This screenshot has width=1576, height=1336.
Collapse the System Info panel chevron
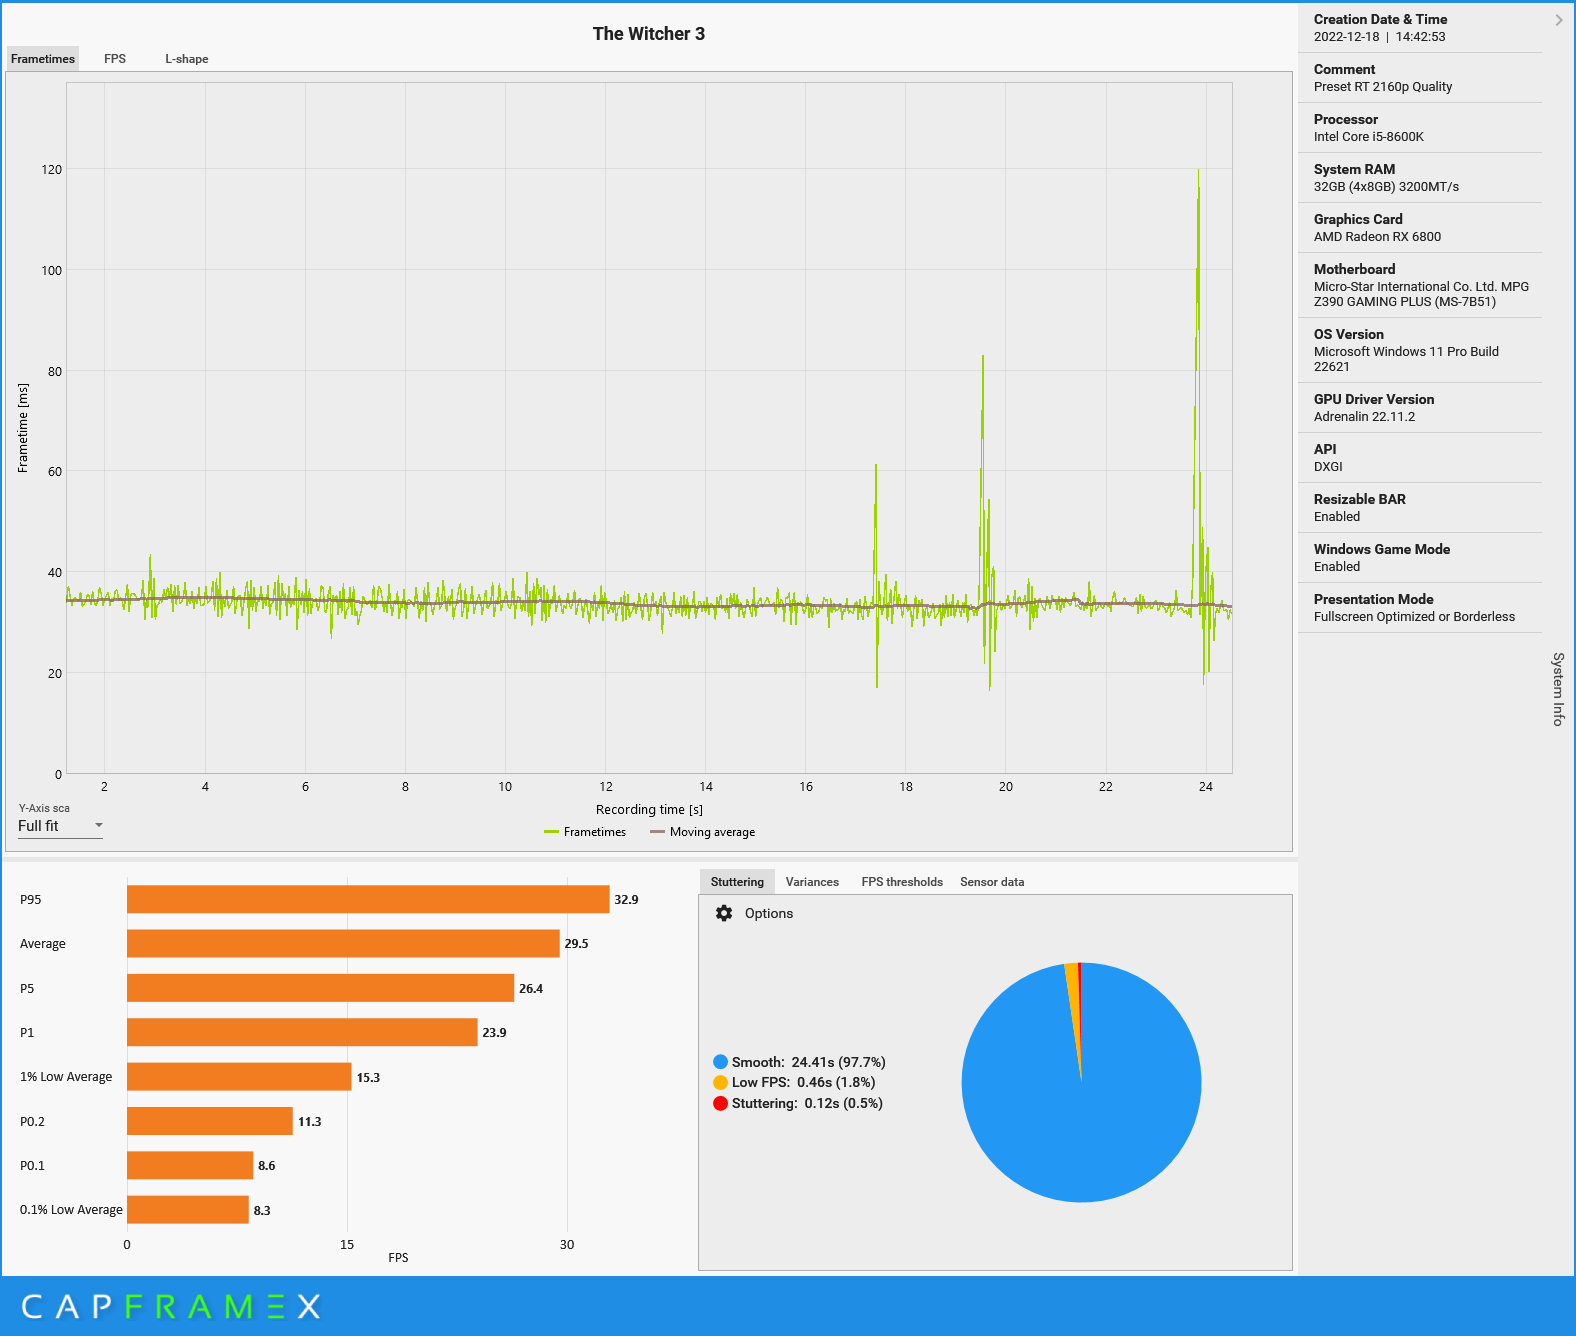pos(1558,20)
